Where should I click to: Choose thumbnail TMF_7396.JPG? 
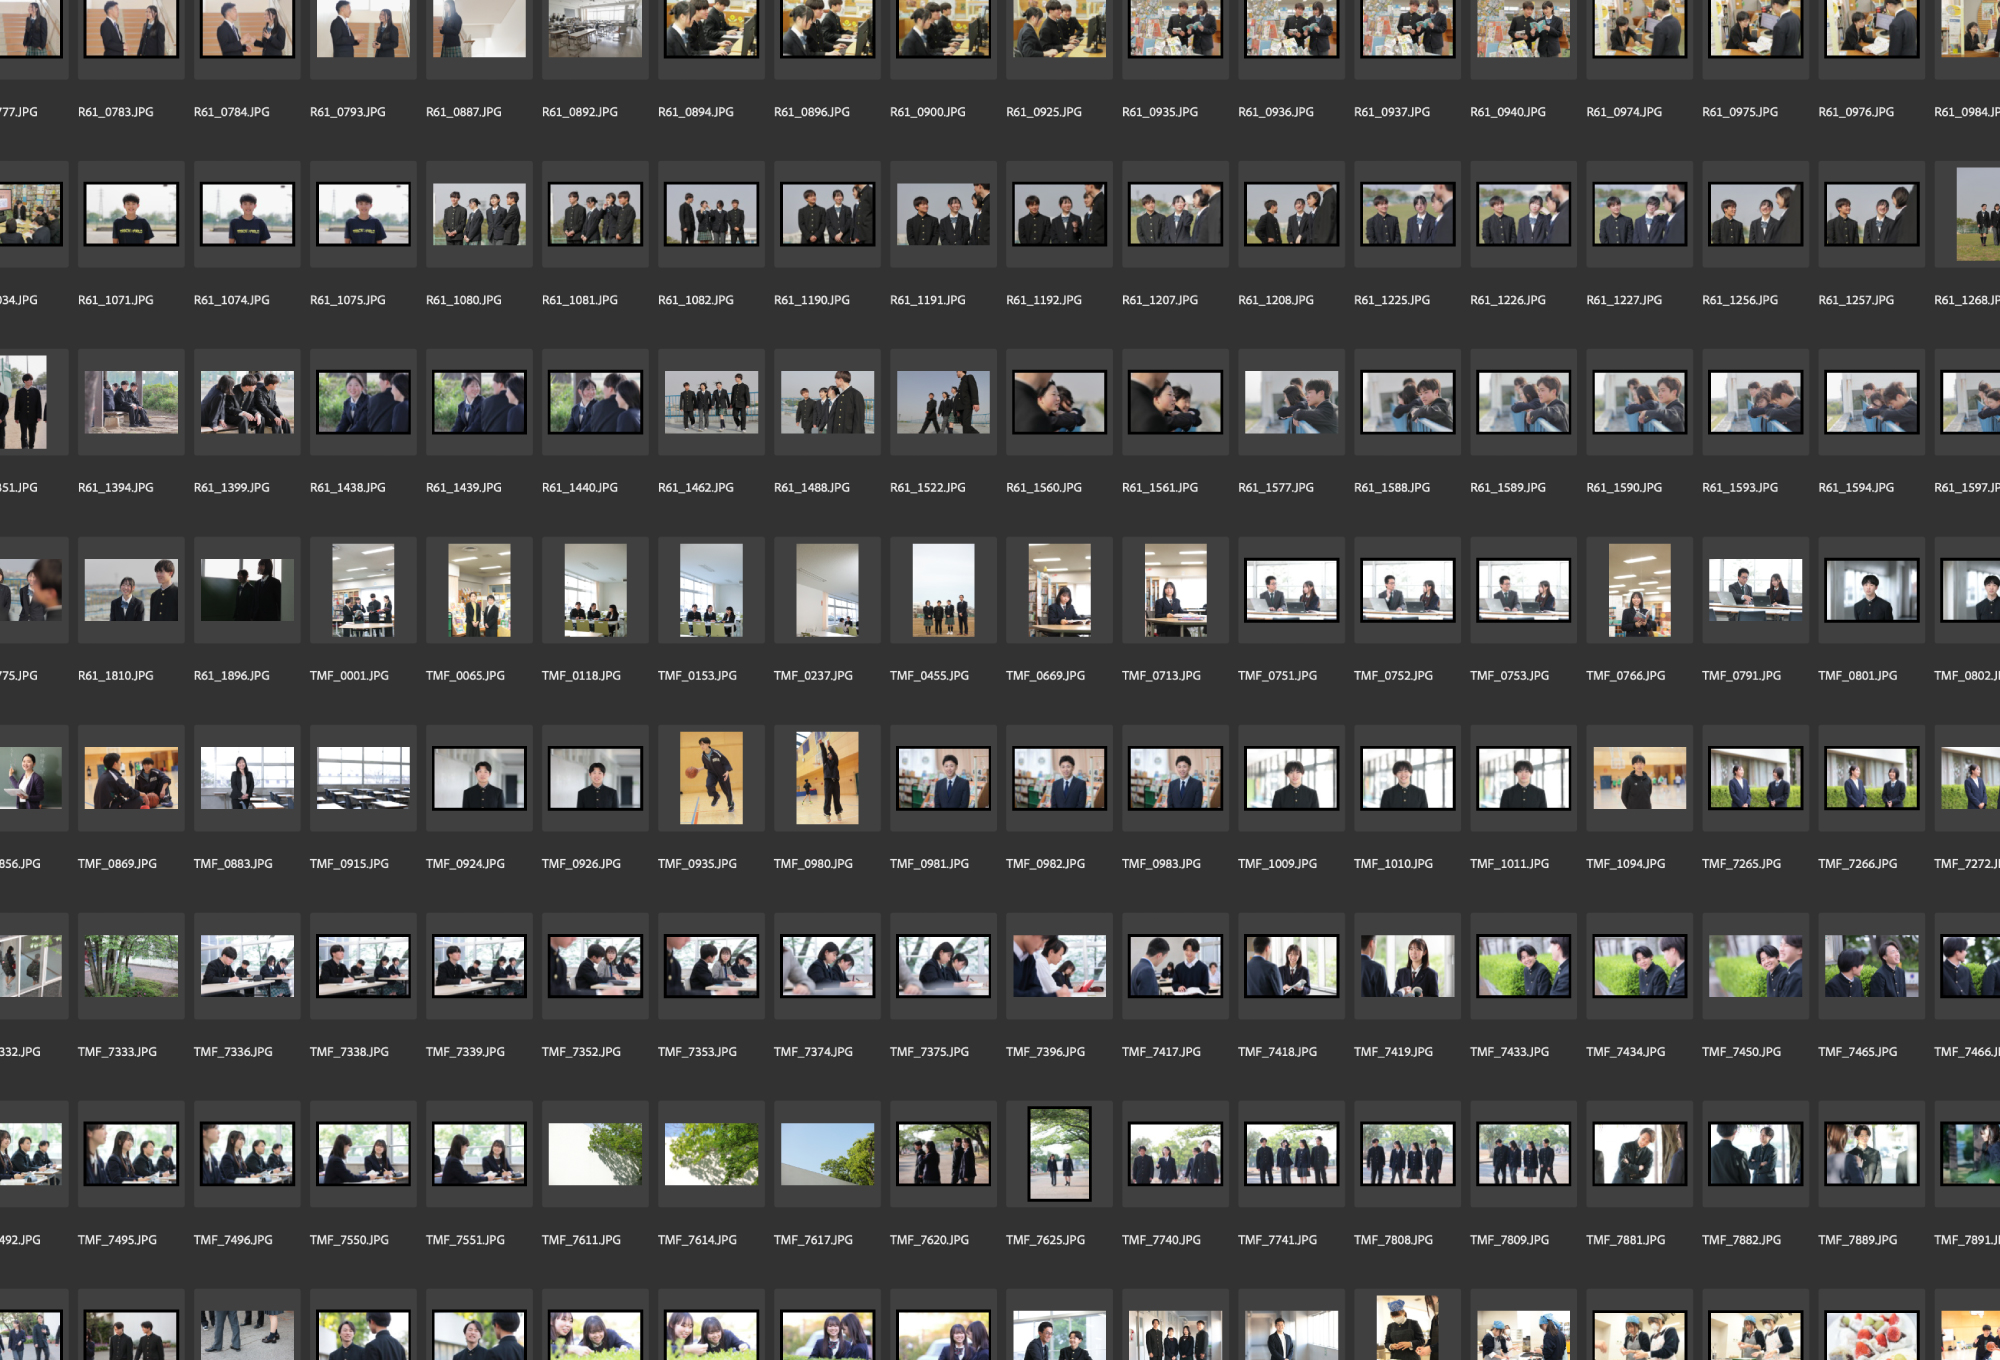1059,966
